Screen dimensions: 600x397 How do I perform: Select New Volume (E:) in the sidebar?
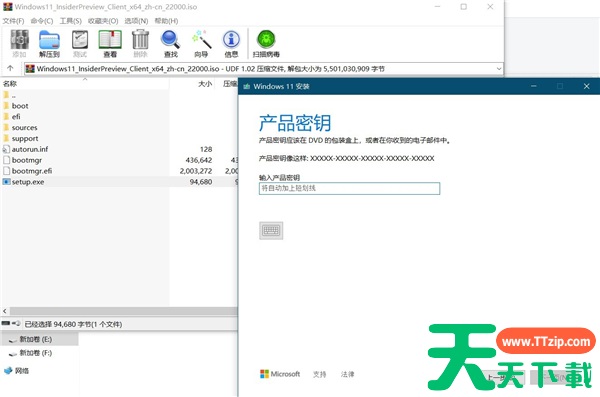point(36,339)
